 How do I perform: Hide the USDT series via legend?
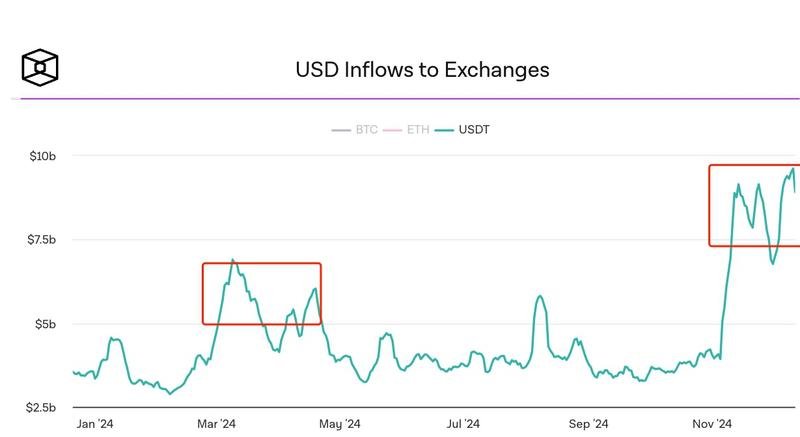(x=475, y=130)
